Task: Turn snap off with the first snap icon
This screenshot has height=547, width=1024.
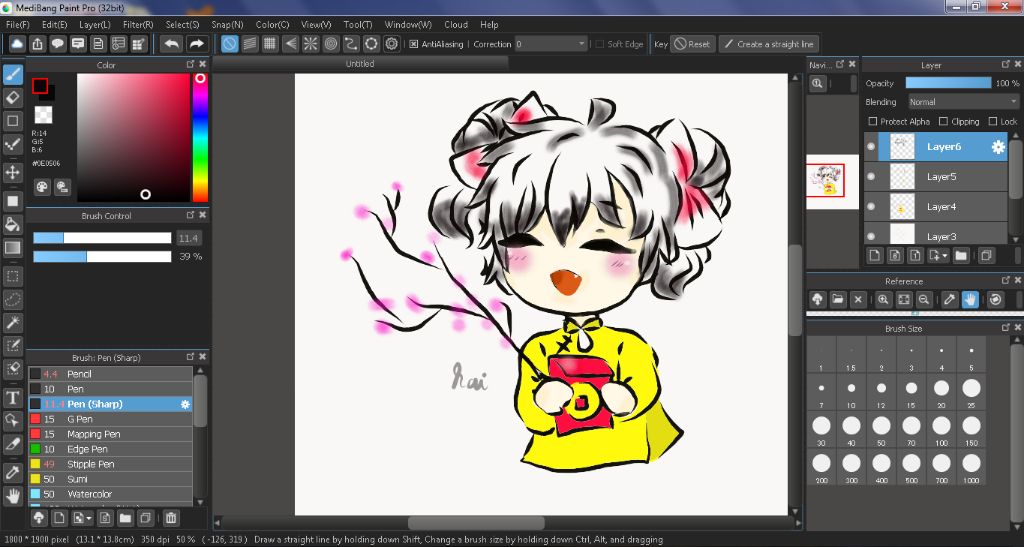Action: (x=229, y=44)
